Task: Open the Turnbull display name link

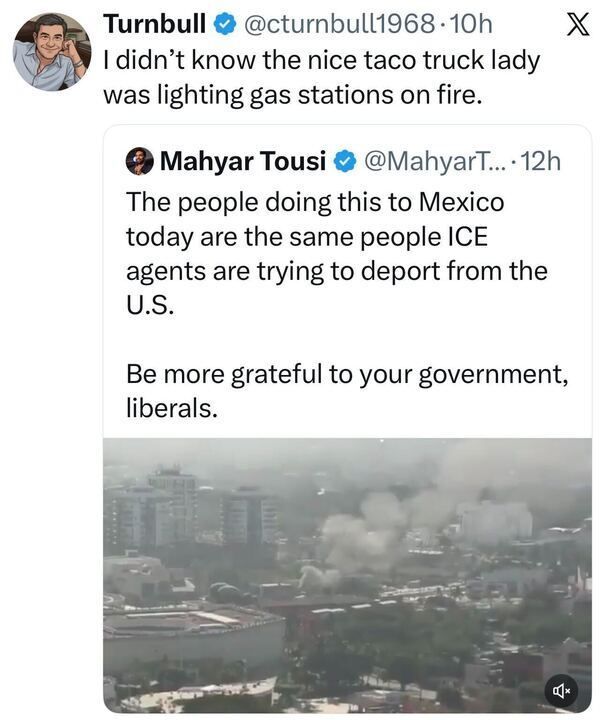Action: (x=155, y=23)
